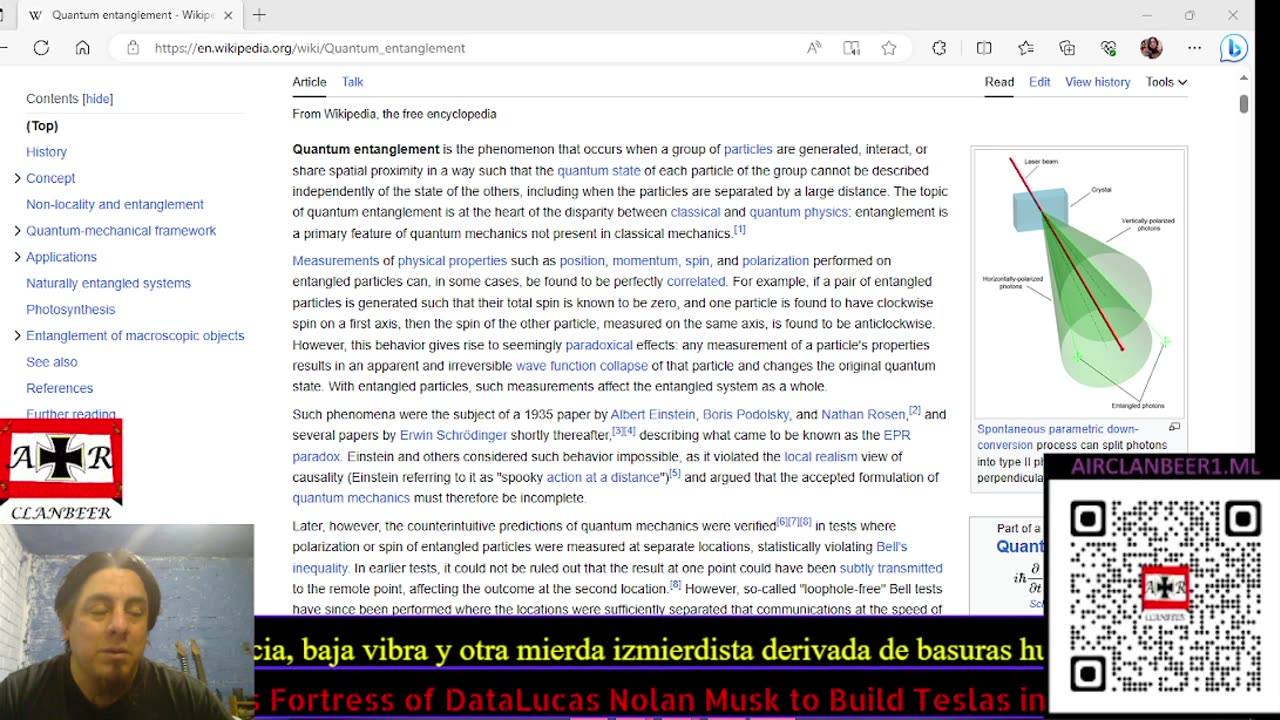Go to See also section
This screenshot has width=1280, height=720.
[x=51, y=362]
